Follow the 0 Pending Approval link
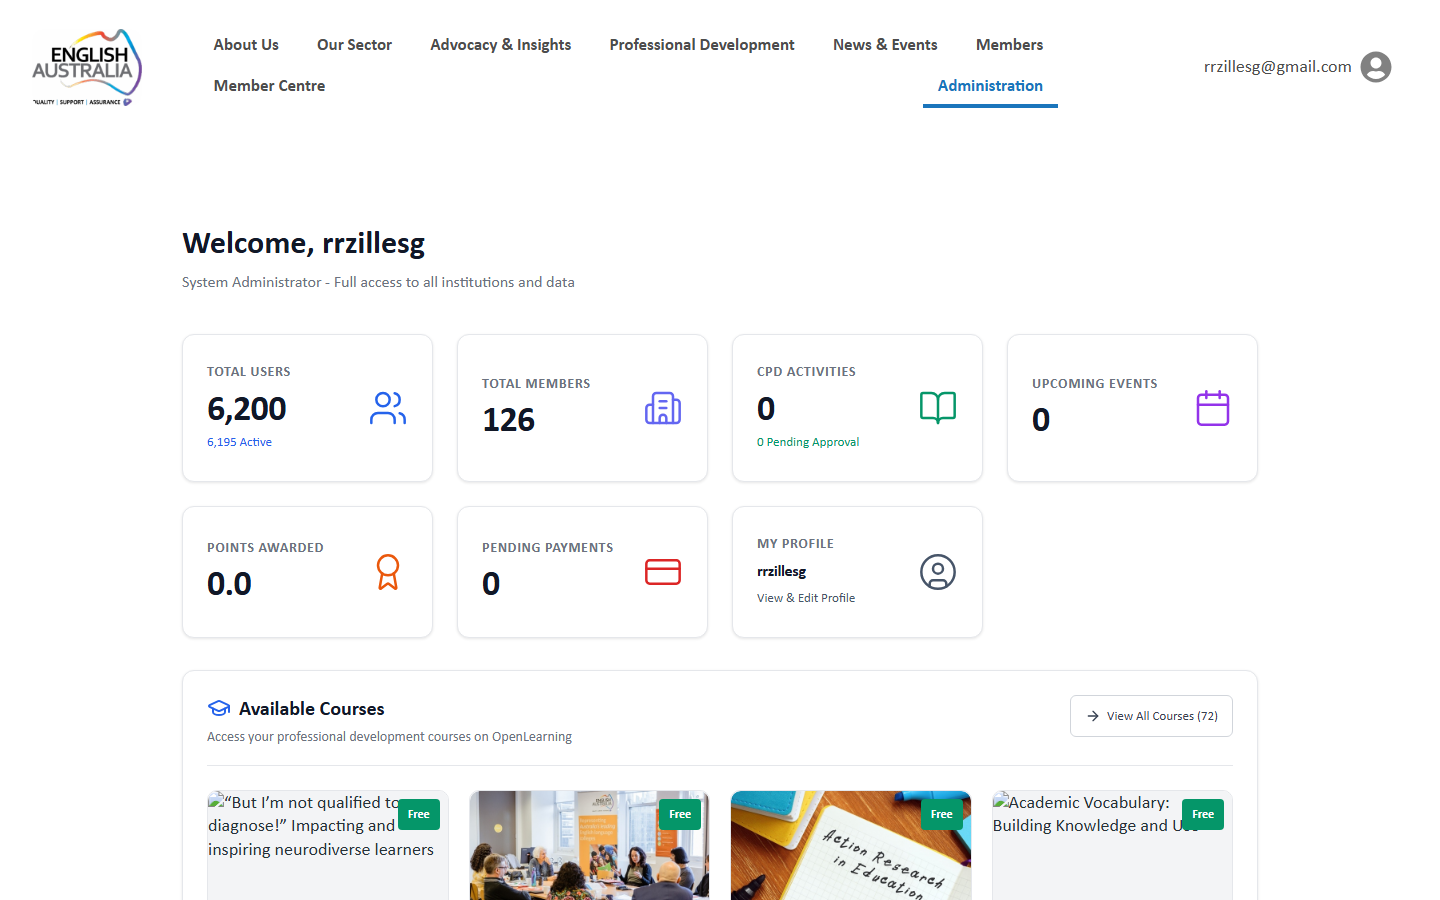The width and height of the screenshot is (1440, 900). pos(808,442)
